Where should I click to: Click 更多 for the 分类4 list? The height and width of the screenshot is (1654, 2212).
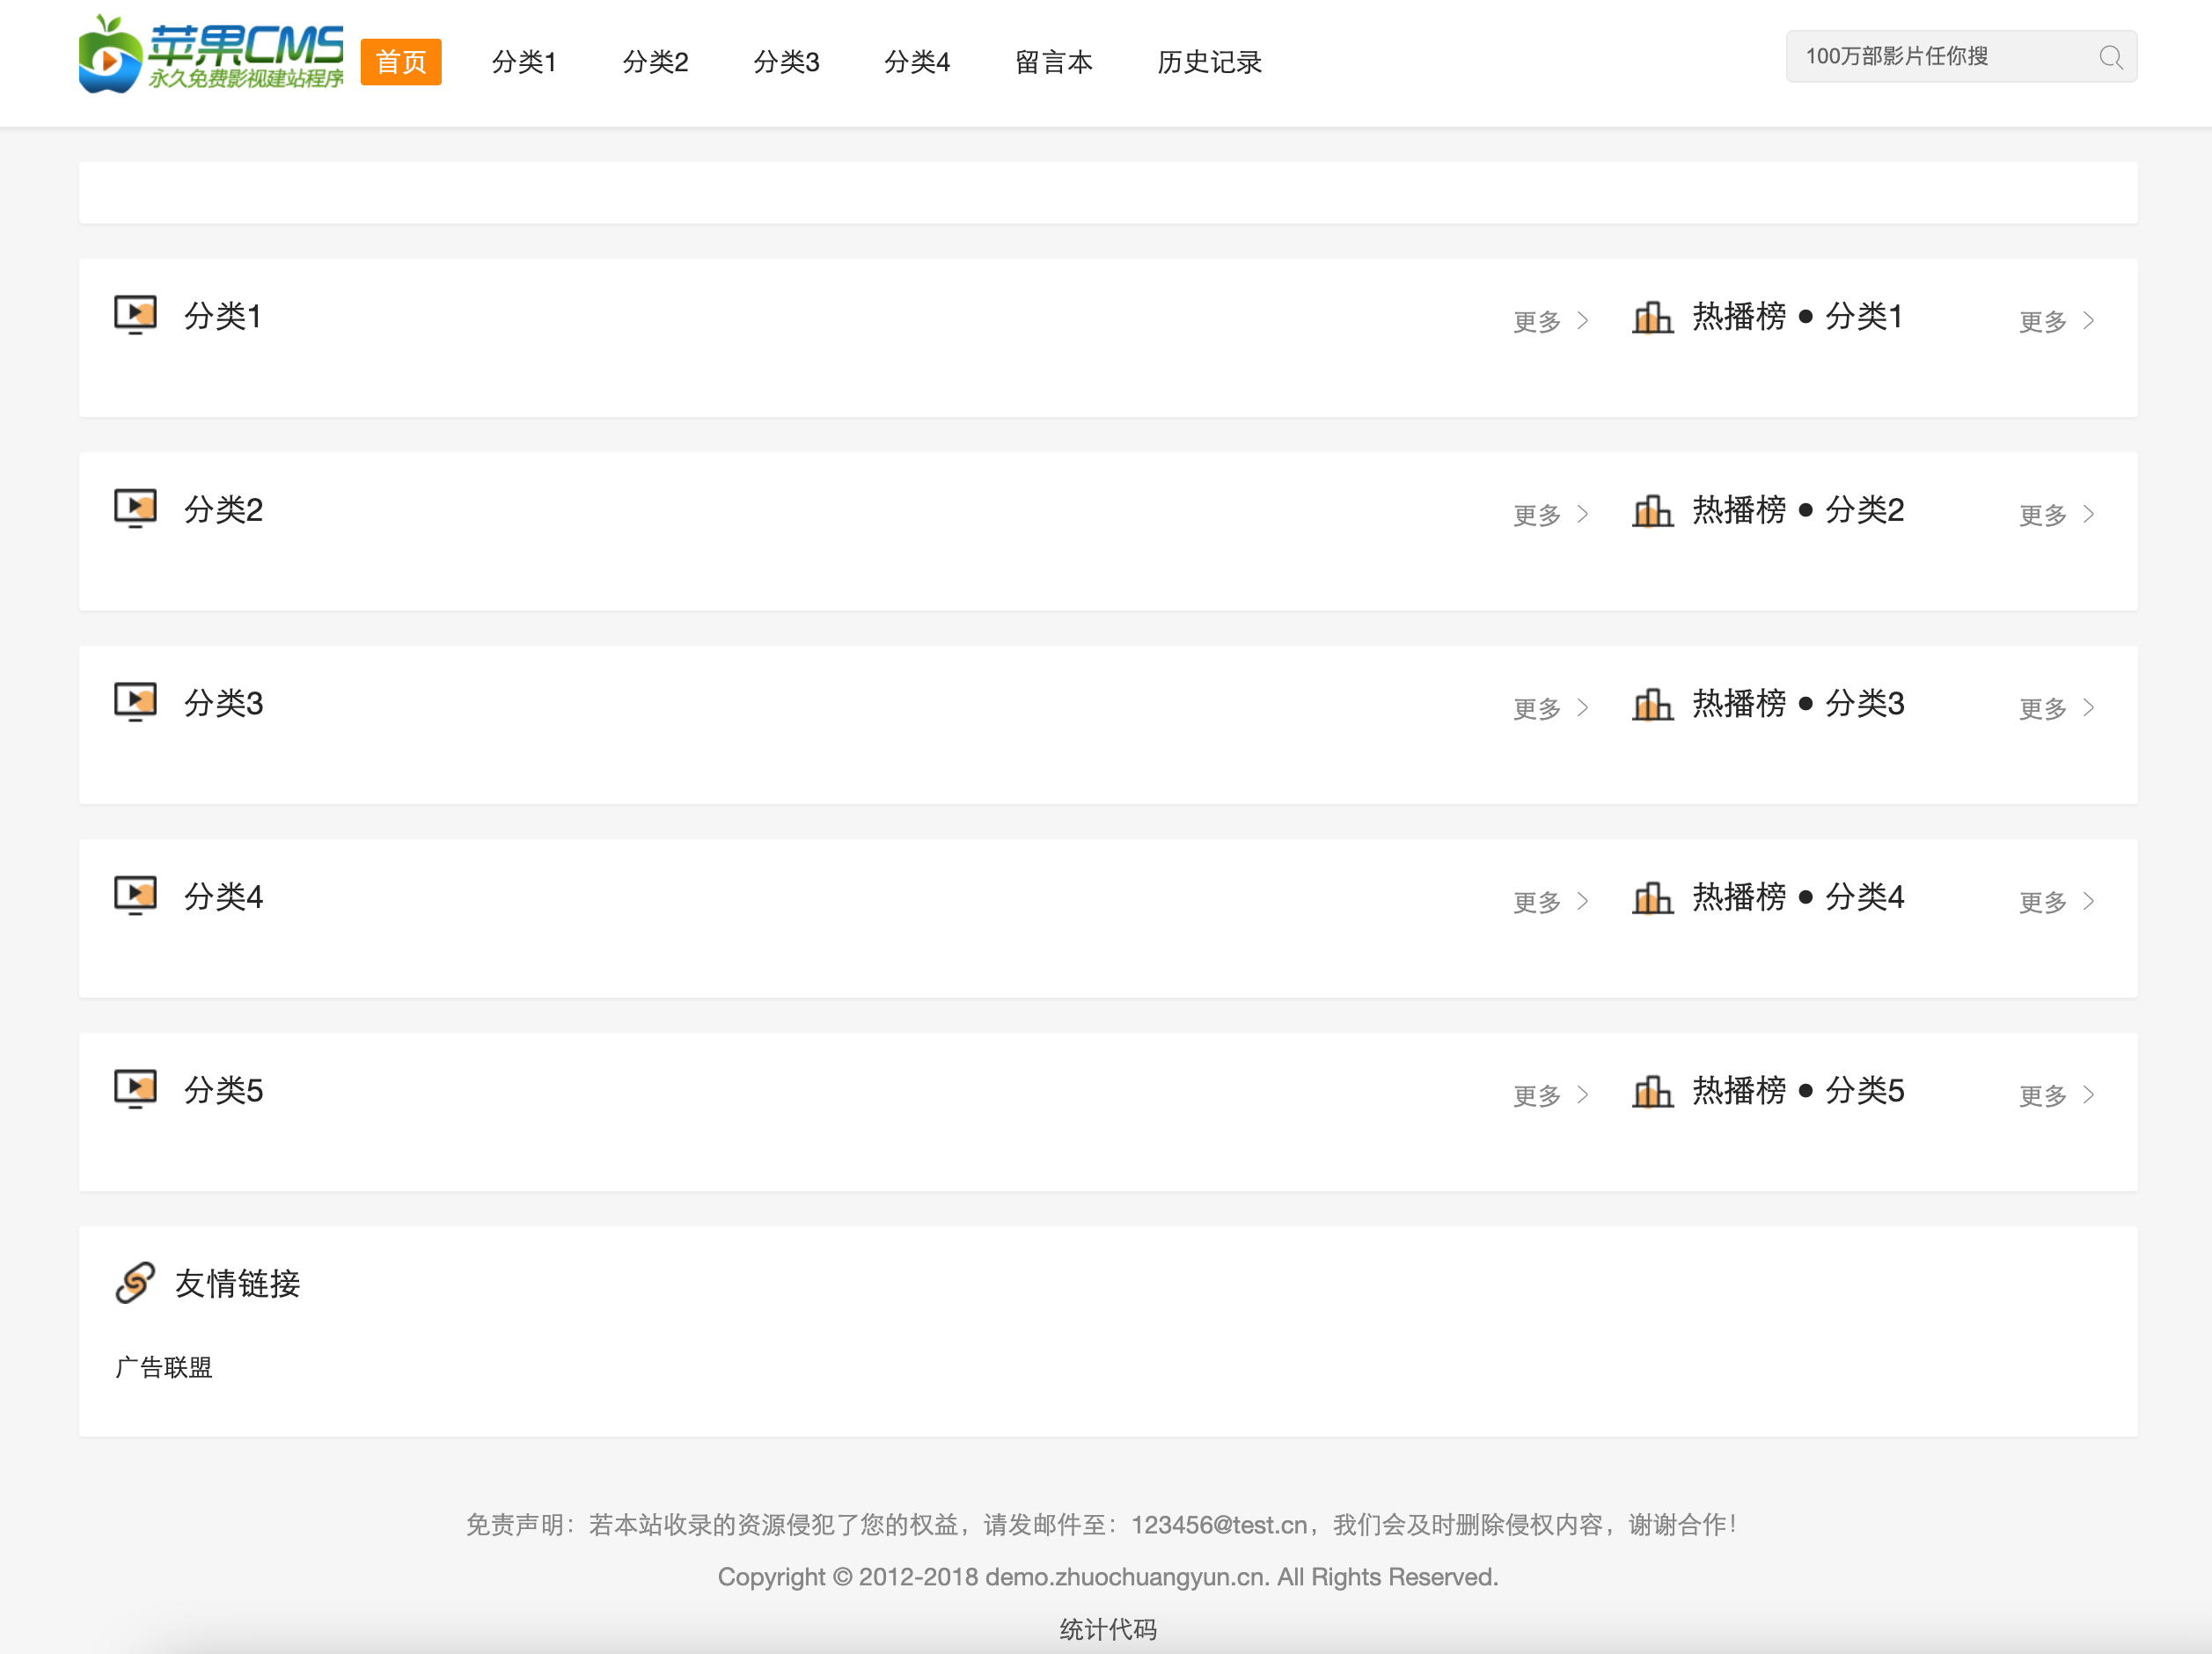tap(1550, 902)
